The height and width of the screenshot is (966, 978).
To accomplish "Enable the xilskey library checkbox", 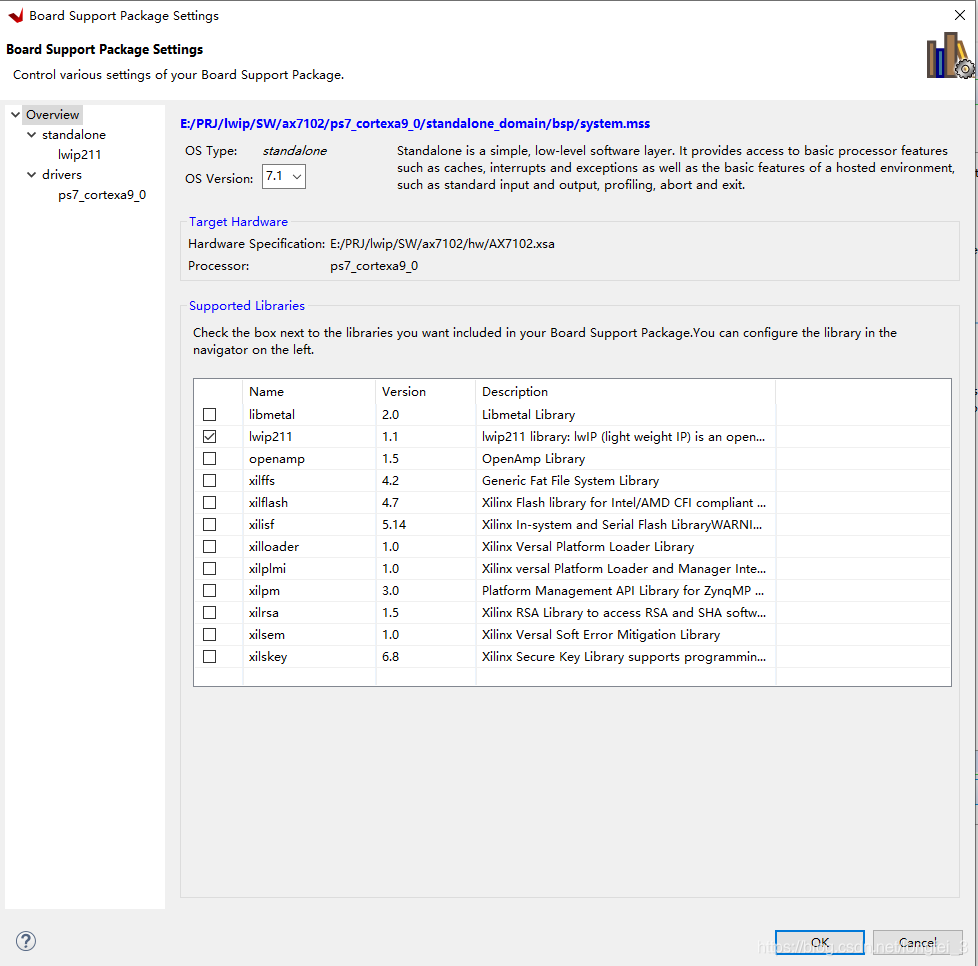I will click(210, 657).
